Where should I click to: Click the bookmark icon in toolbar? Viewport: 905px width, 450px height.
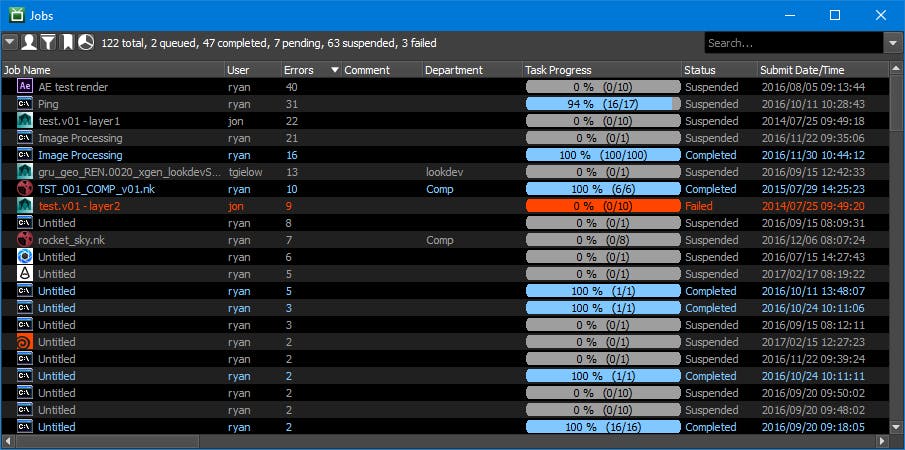pyautogui.click(x=68, y=42)
